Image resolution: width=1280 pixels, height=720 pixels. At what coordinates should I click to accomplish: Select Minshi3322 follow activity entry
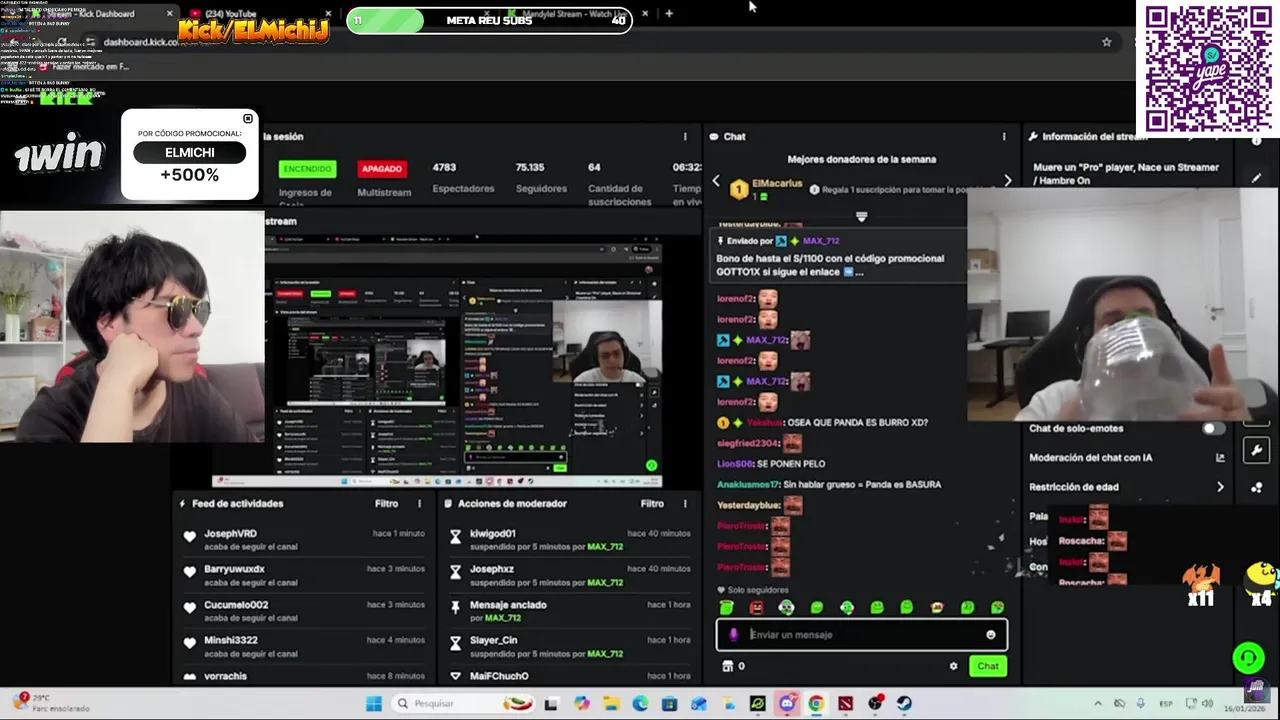coord(304,646)
